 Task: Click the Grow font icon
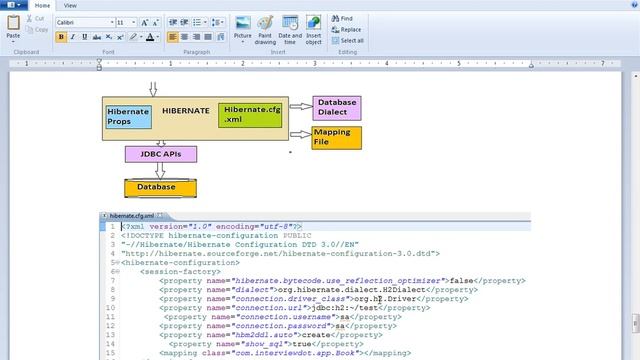(144, 23)
